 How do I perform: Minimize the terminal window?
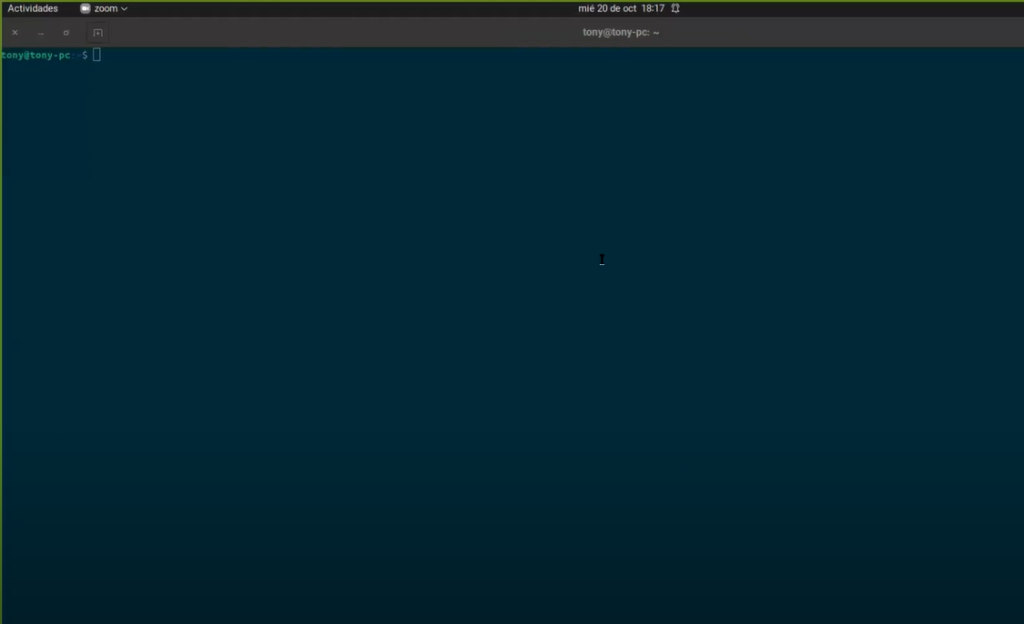tap(40, 33)
